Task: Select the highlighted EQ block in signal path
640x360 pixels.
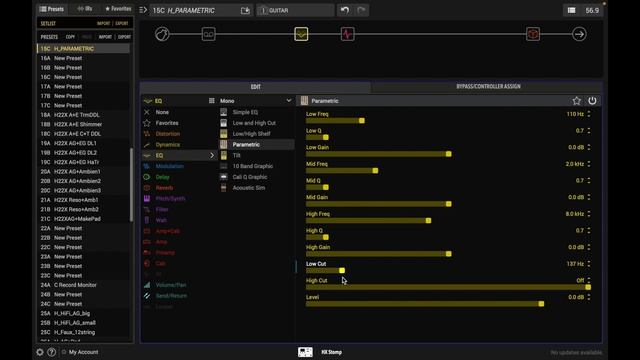Action: pos(301,34)
